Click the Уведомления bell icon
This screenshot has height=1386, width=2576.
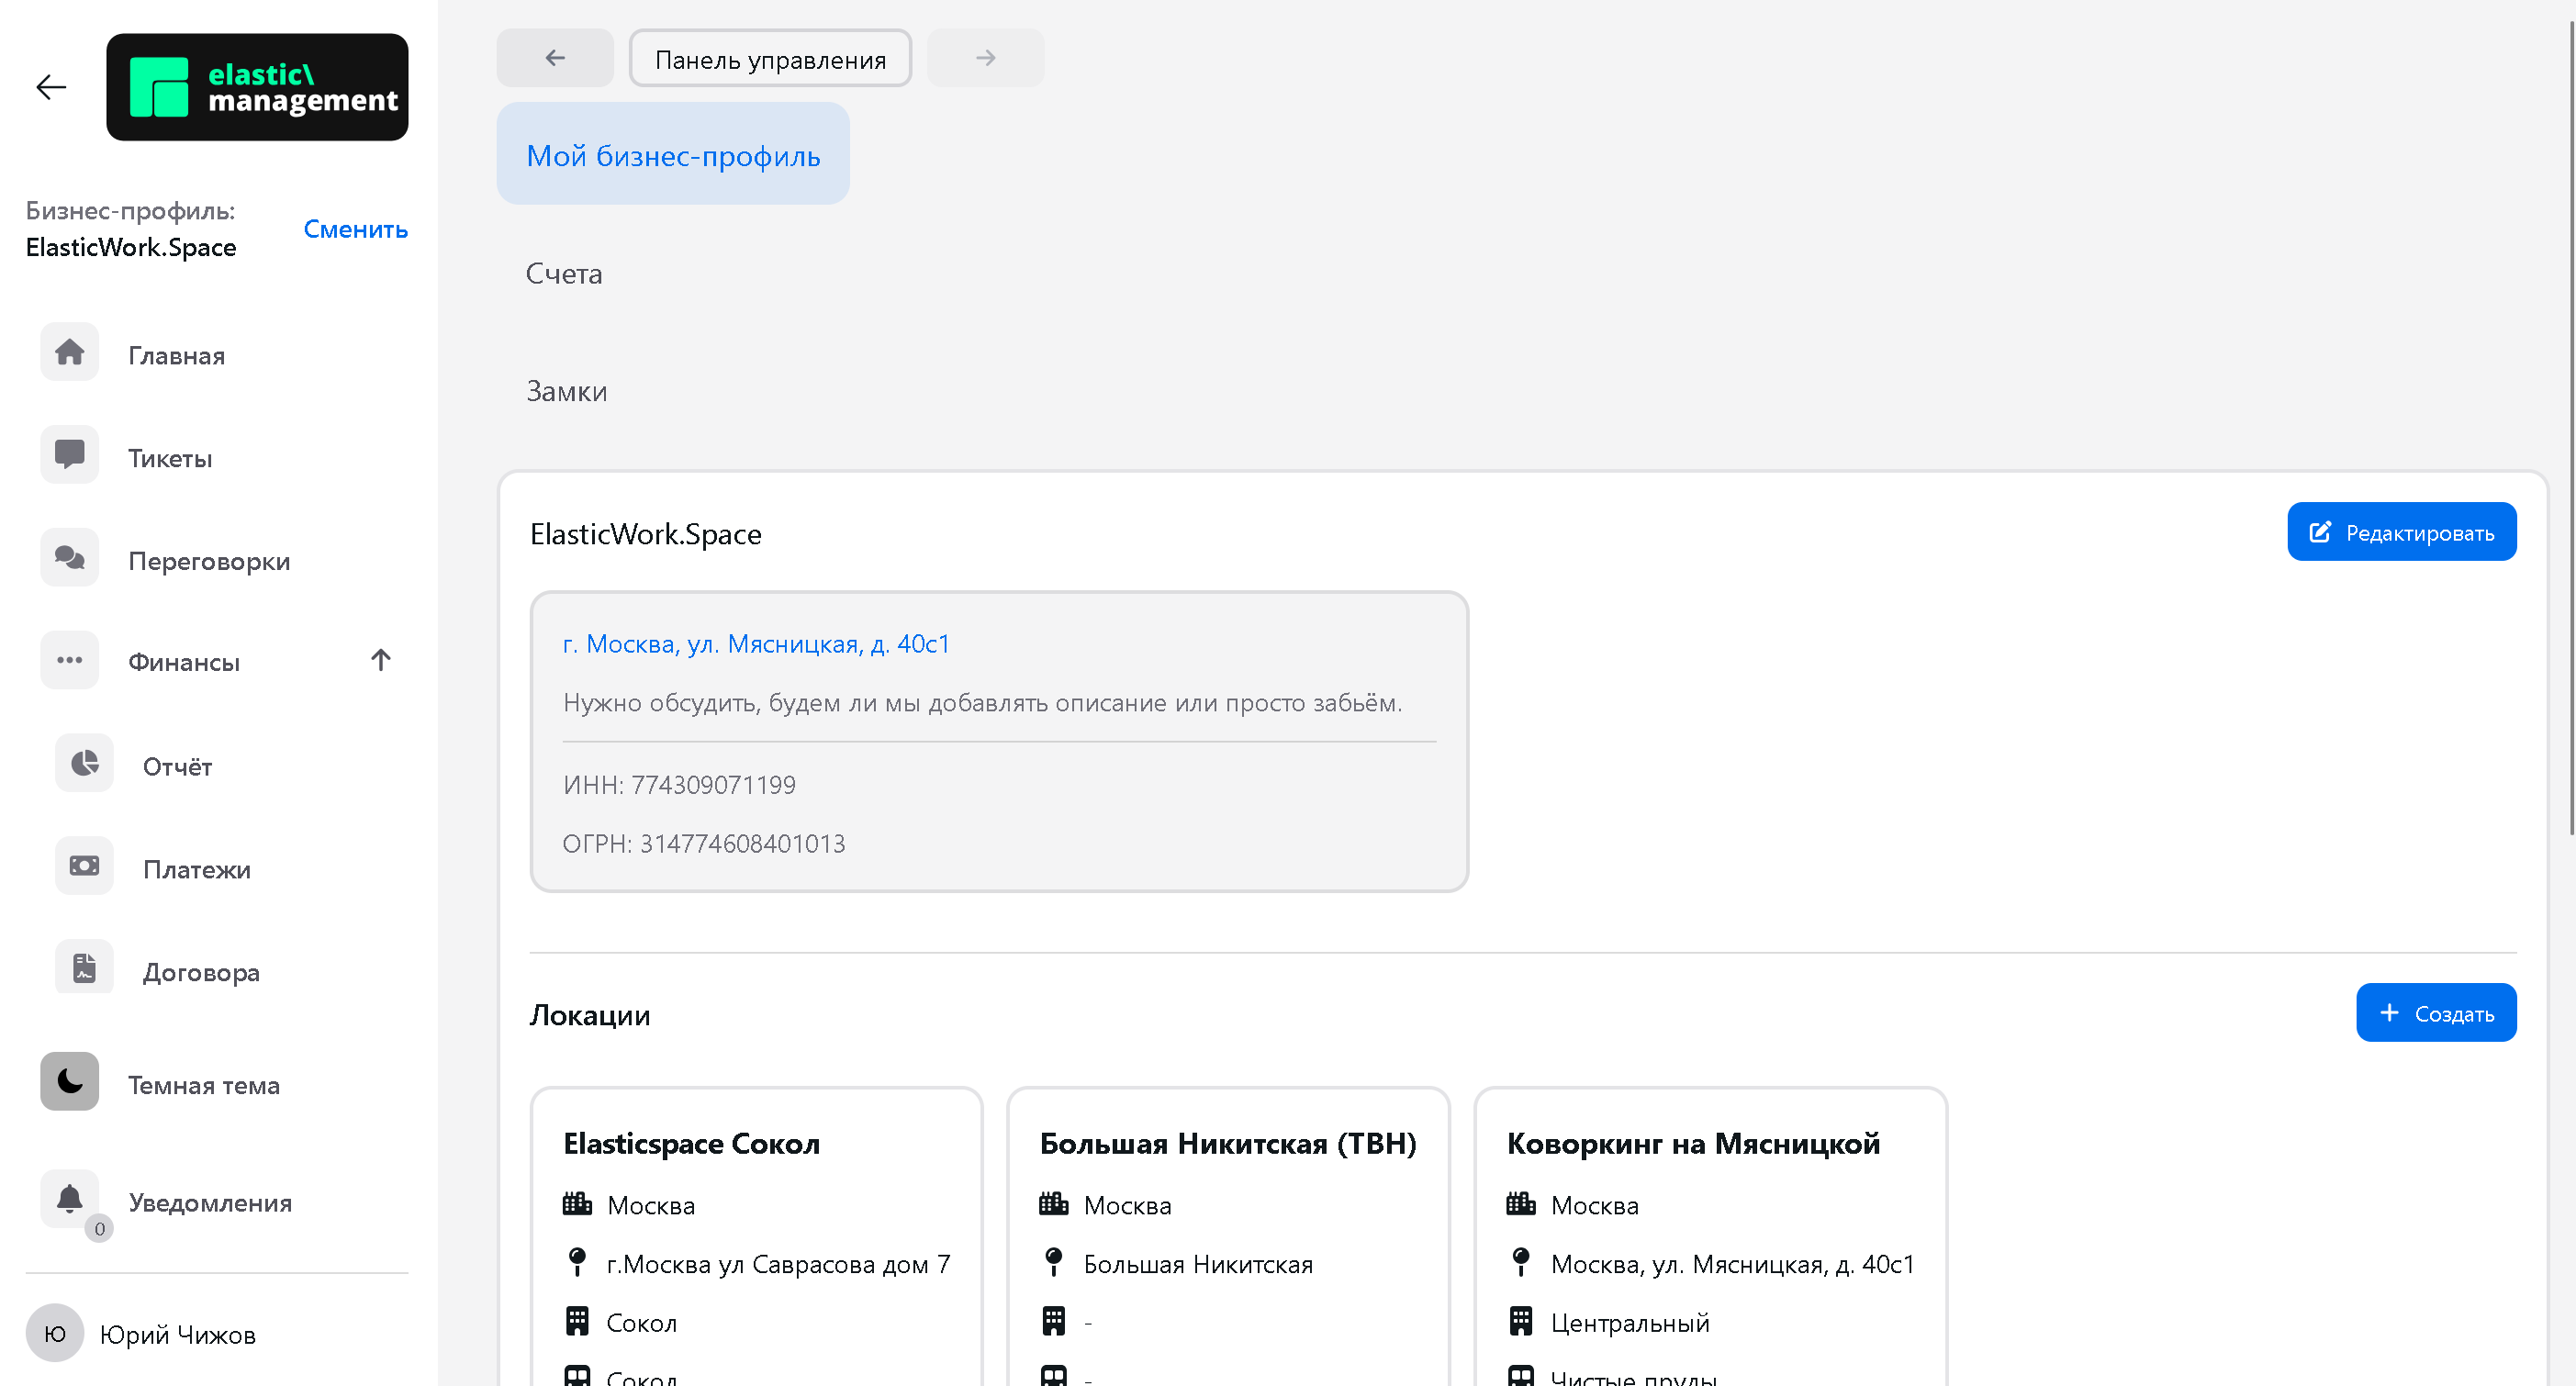pyautogui.click(x=69, y=1198)
